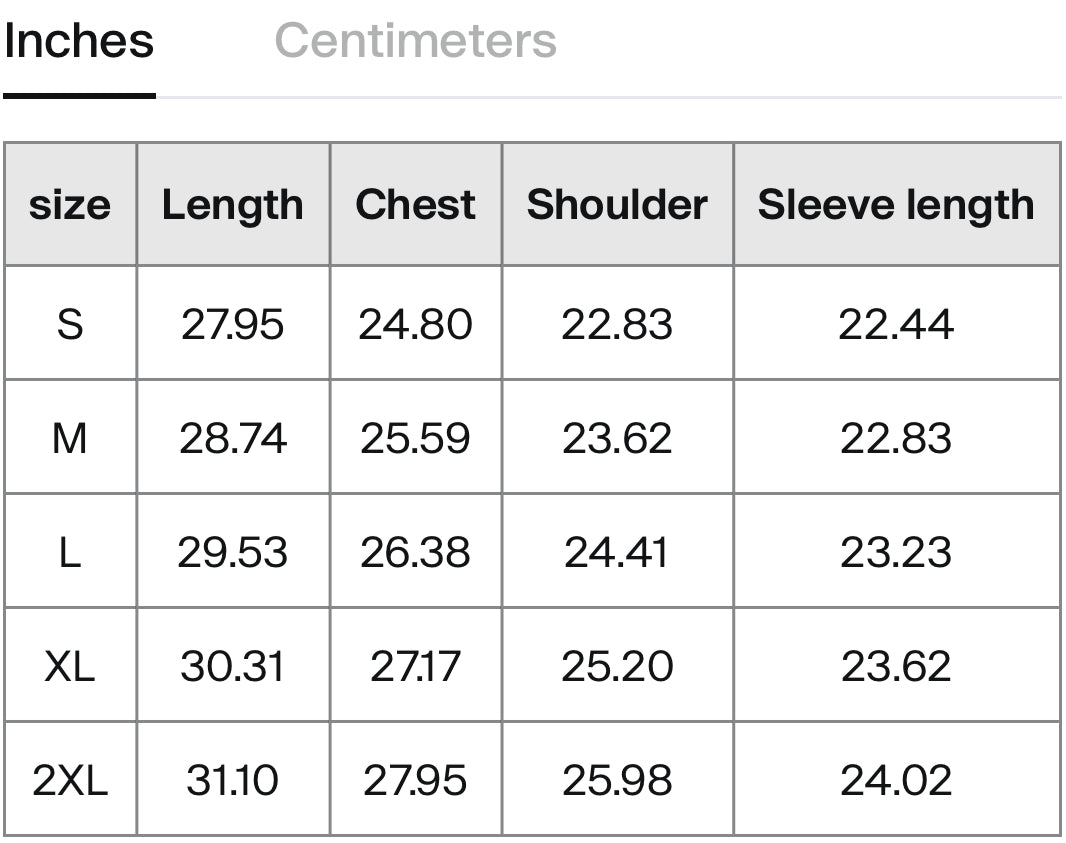The width and height of the screenshot is (1066, 843).
Task: Click the Length column header
Action: 233,204
